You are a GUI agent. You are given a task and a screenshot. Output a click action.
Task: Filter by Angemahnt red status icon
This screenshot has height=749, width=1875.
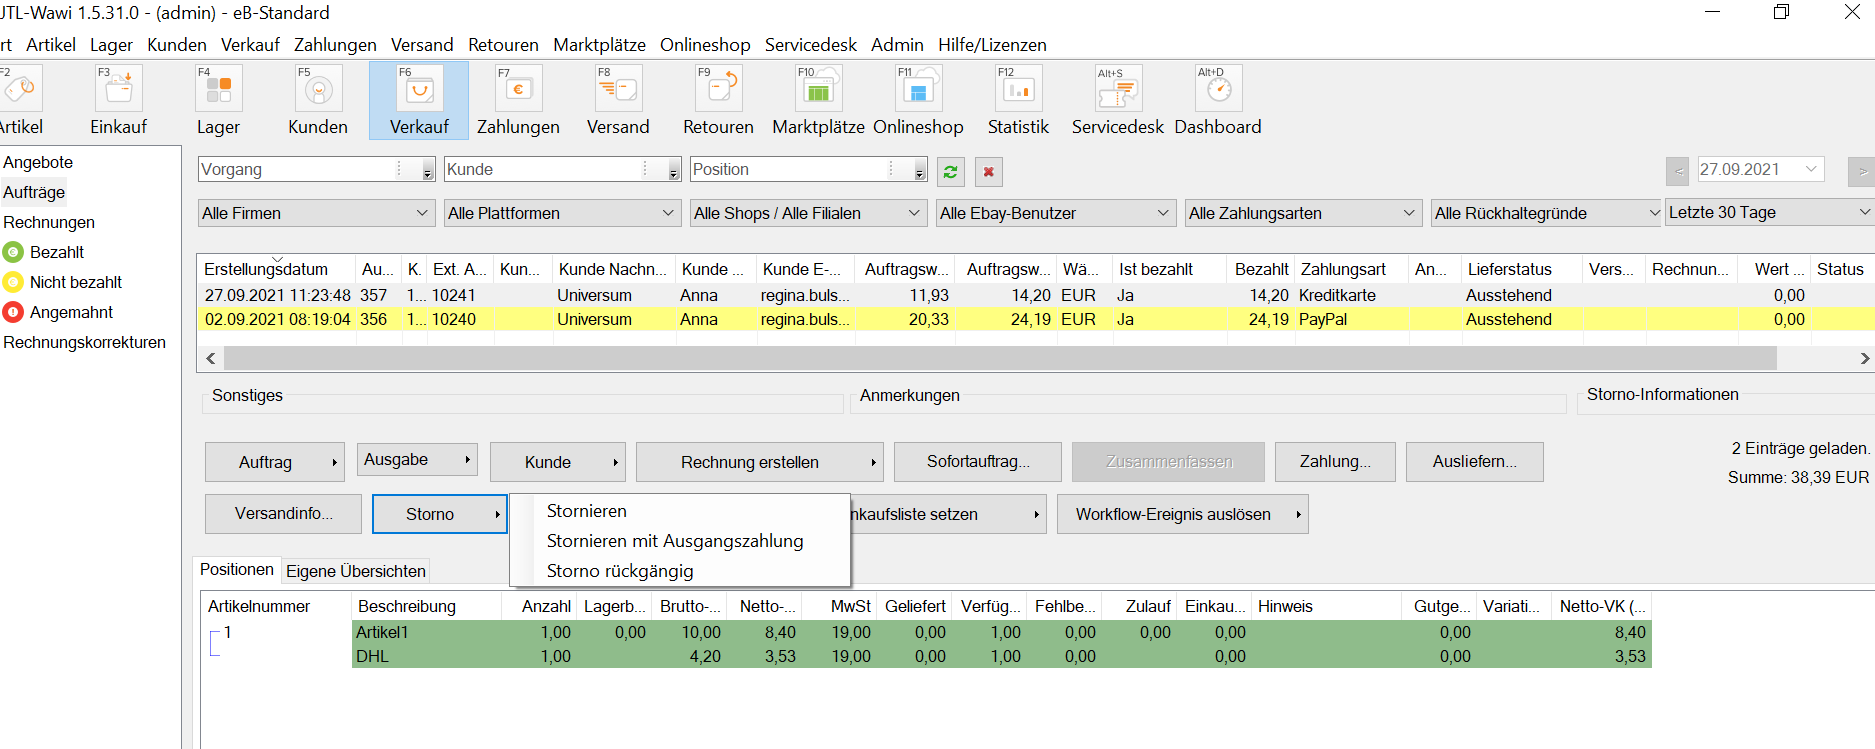13,312
